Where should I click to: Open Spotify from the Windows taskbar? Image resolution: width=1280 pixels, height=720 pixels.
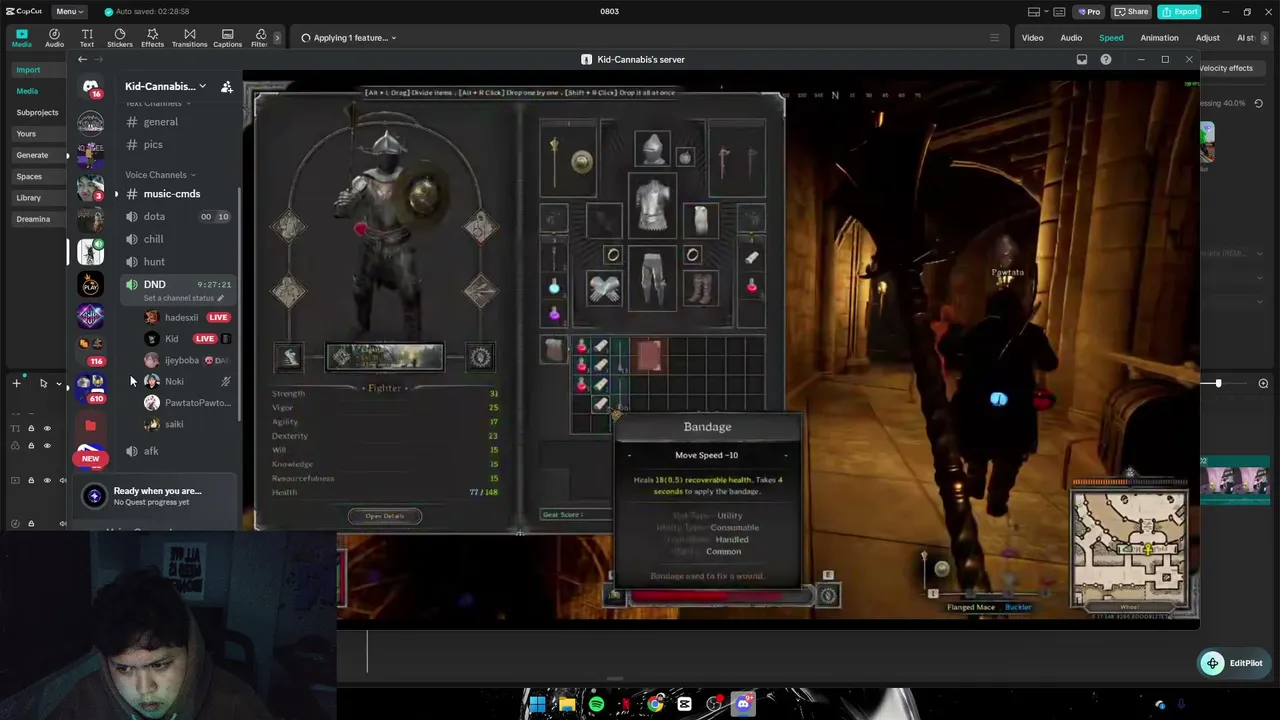coord(596,704)
